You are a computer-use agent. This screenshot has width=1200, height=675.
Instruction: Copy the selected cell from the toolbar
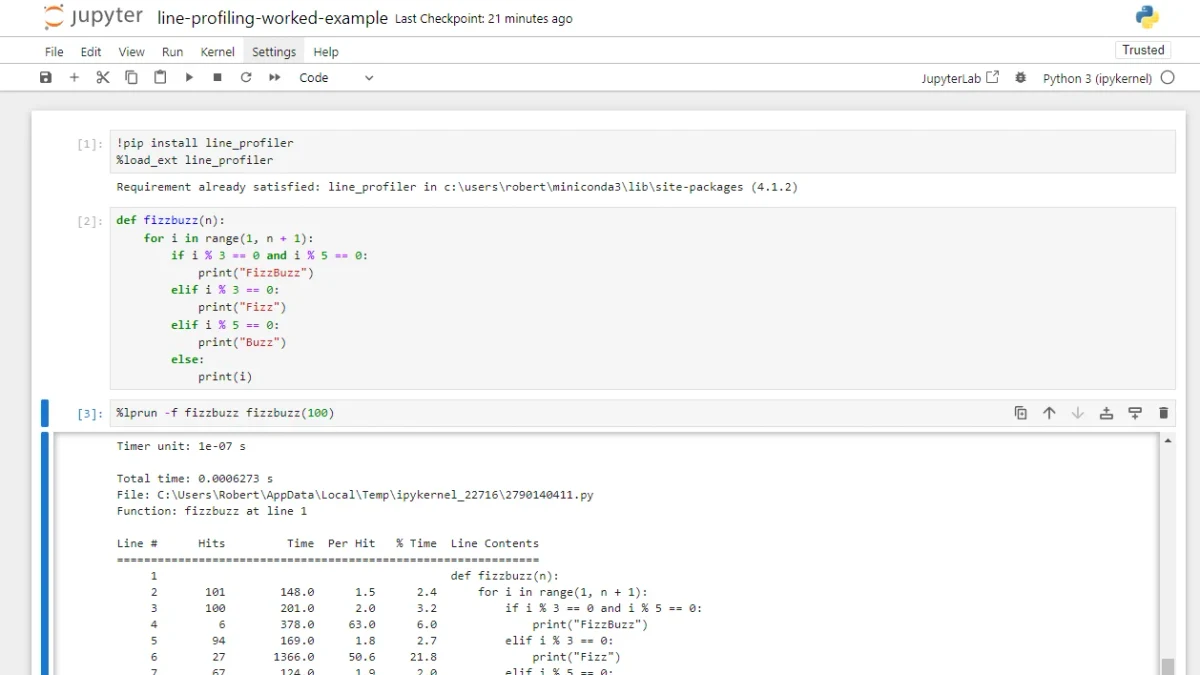coord(131,78)
